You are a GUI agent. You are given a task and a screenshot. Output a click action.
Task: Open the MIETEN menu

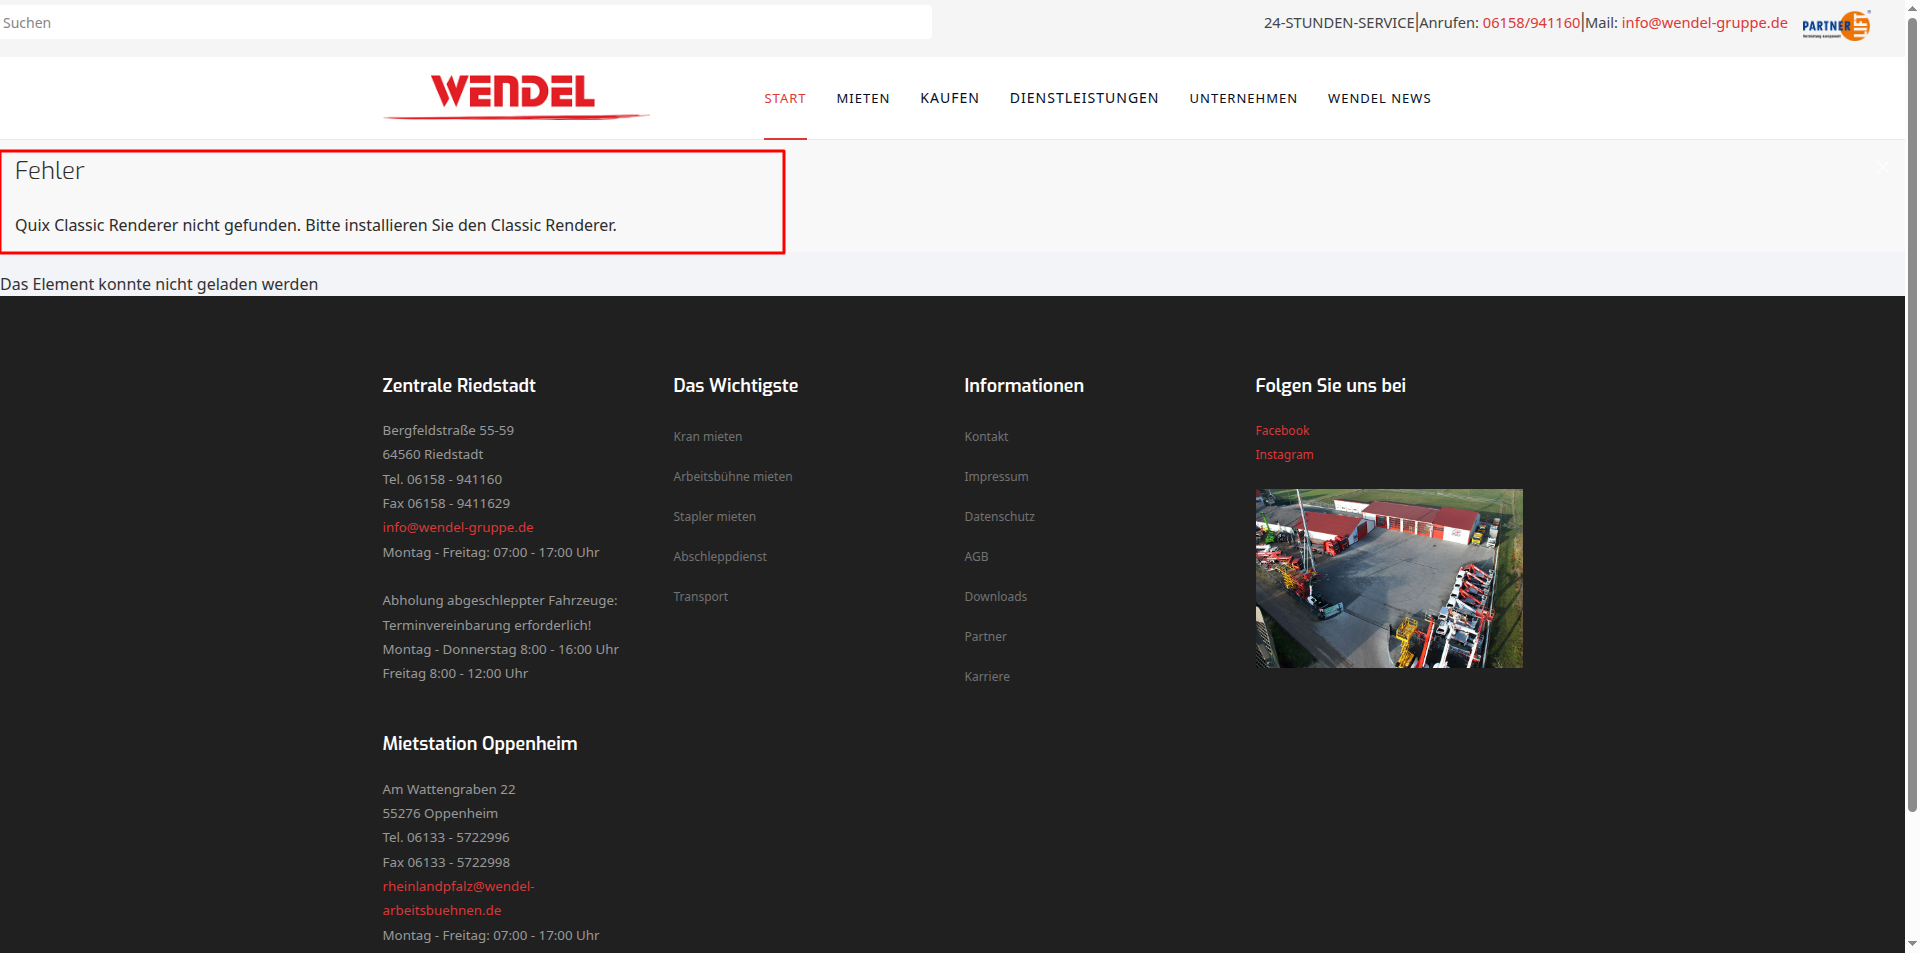[862, 98]
